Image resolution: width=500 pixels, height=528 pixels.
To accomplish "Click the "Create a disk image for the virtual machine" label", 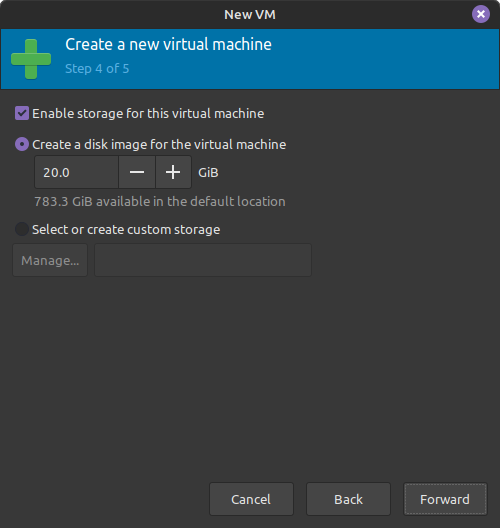I will tap(159, 144).
